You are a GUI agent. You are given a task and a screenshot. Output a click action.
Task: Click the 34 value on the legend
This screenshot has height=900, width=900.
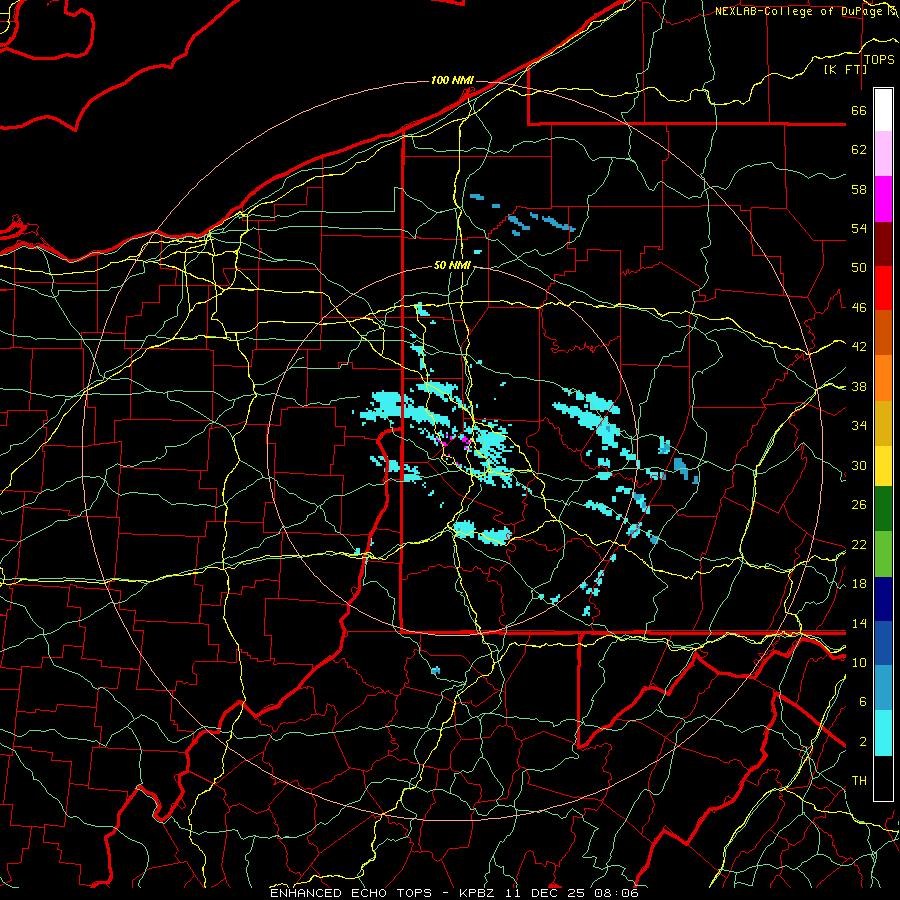[x=859, y=426]
